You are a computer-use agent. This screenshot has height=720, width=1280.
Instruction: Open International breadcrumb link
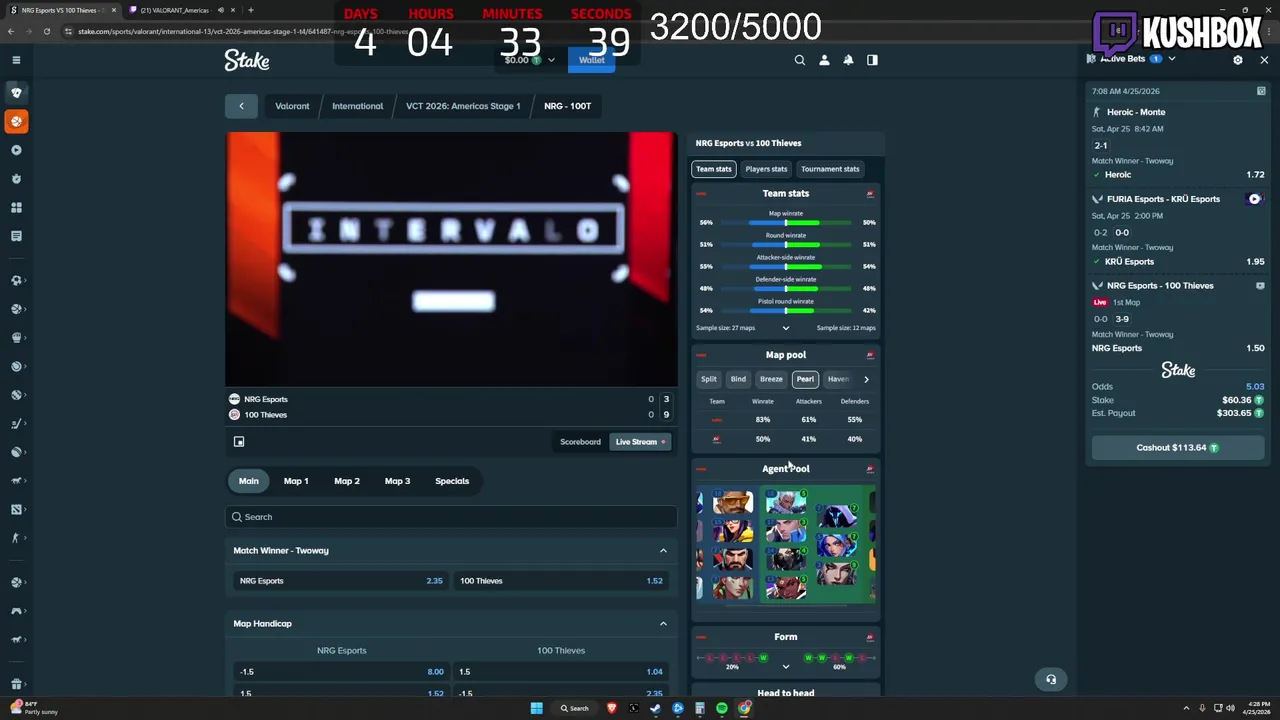point(357,106)
